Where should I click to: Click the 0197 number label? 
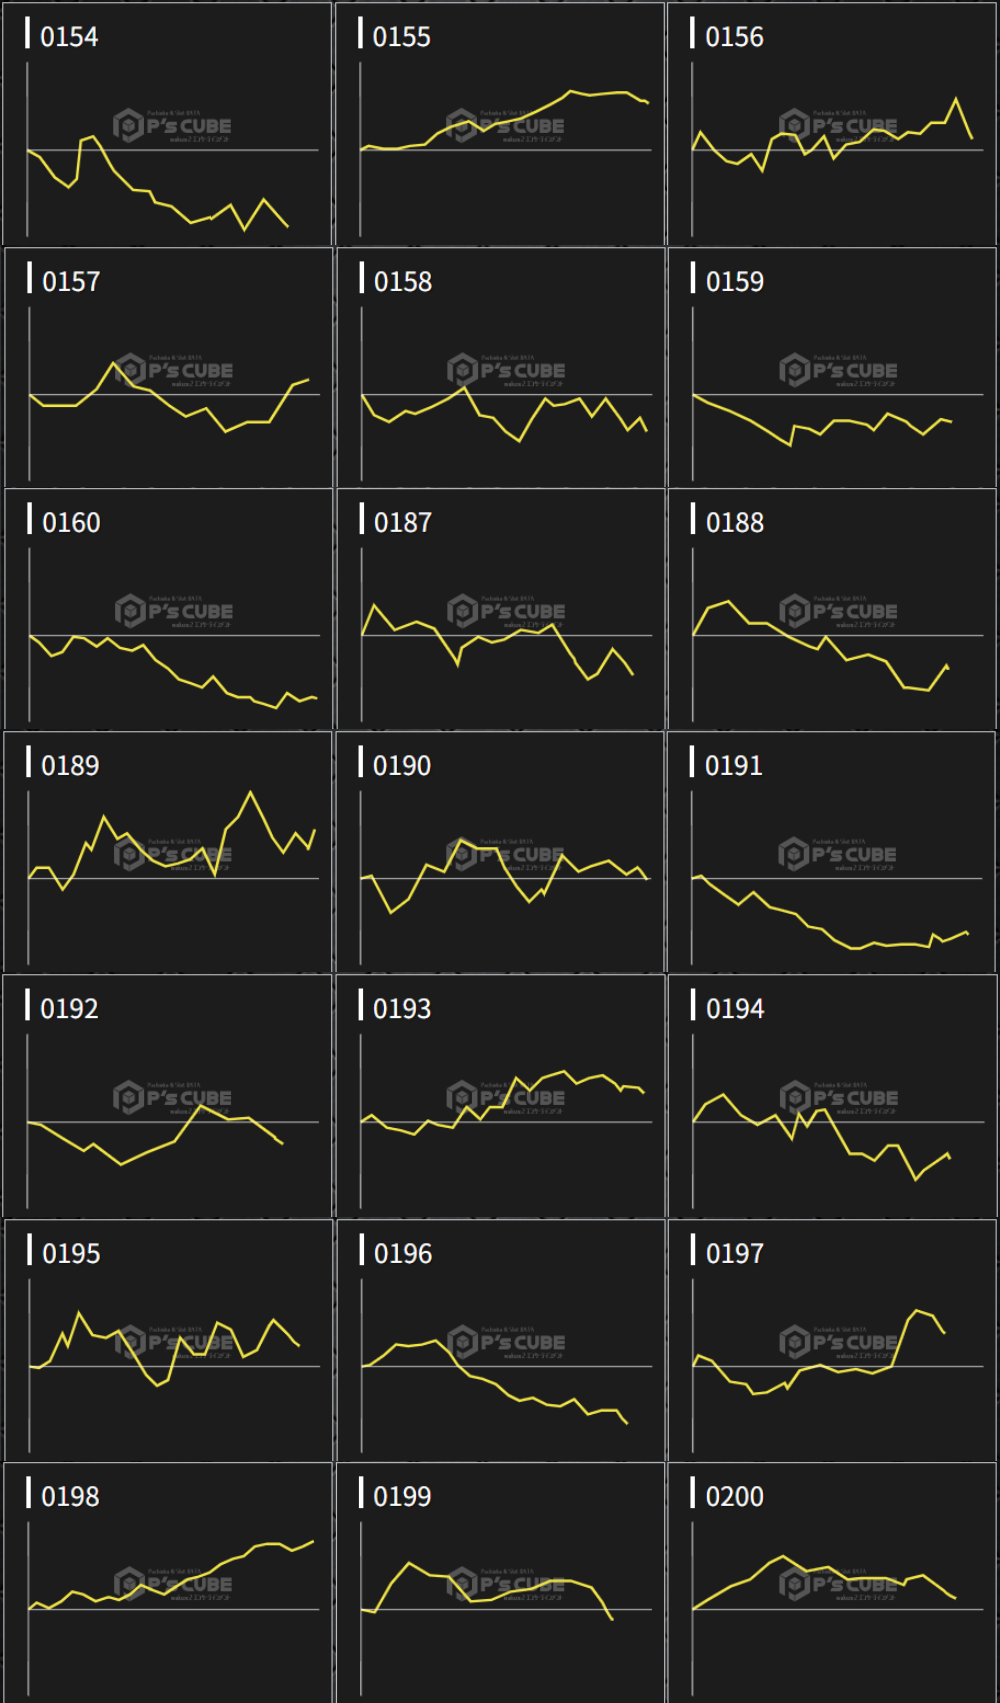tap(735, 1254)
